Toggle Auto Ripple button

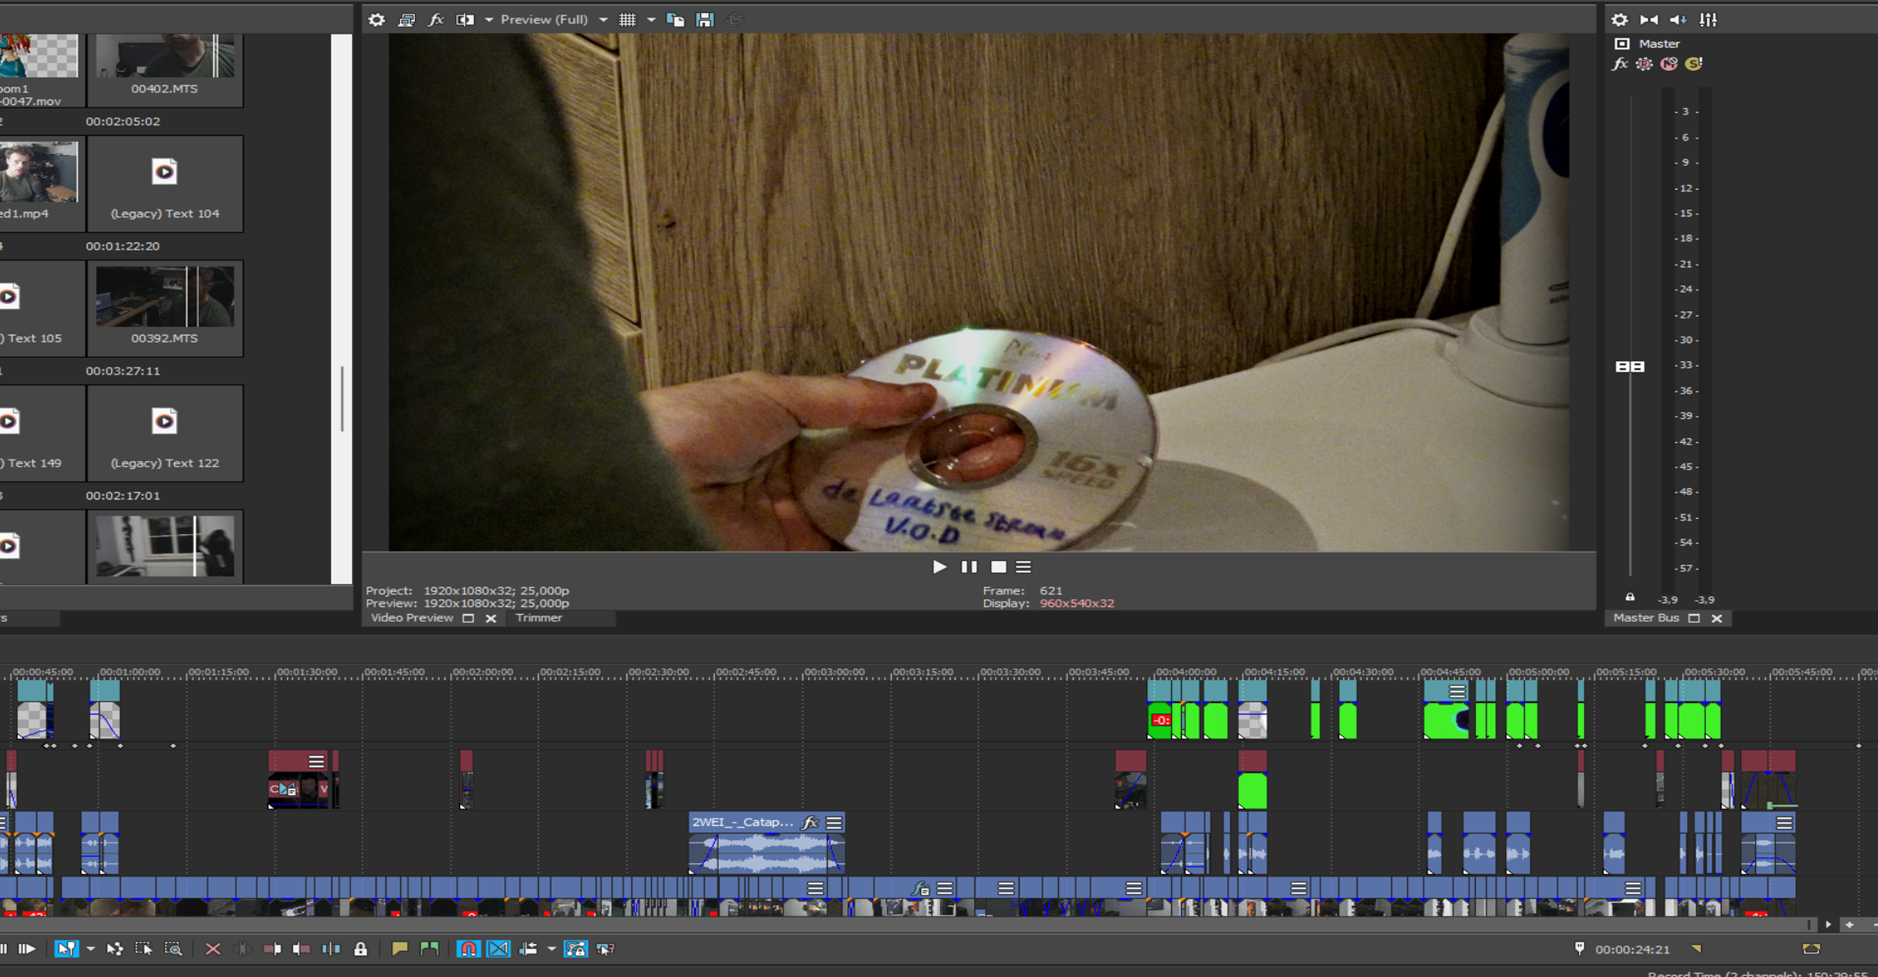point(528,949)
